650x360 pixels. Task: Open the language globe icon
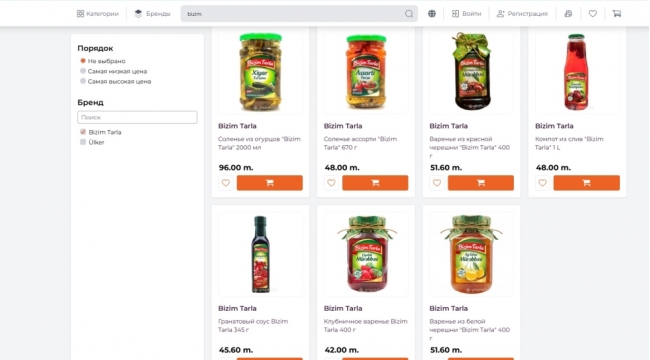(432, 14)
